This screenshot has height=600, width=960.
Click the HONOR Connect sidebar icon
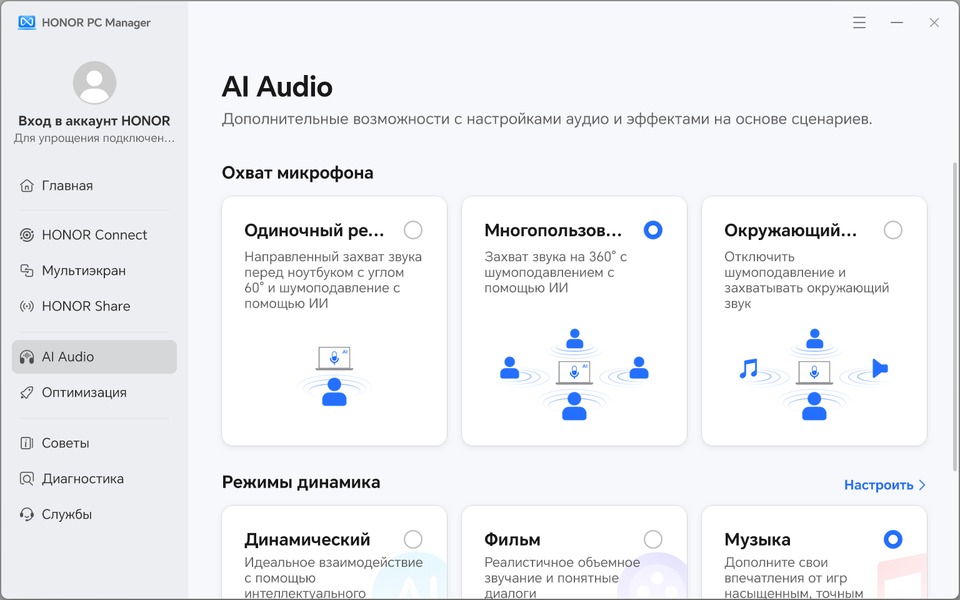(x=26, y=235)
